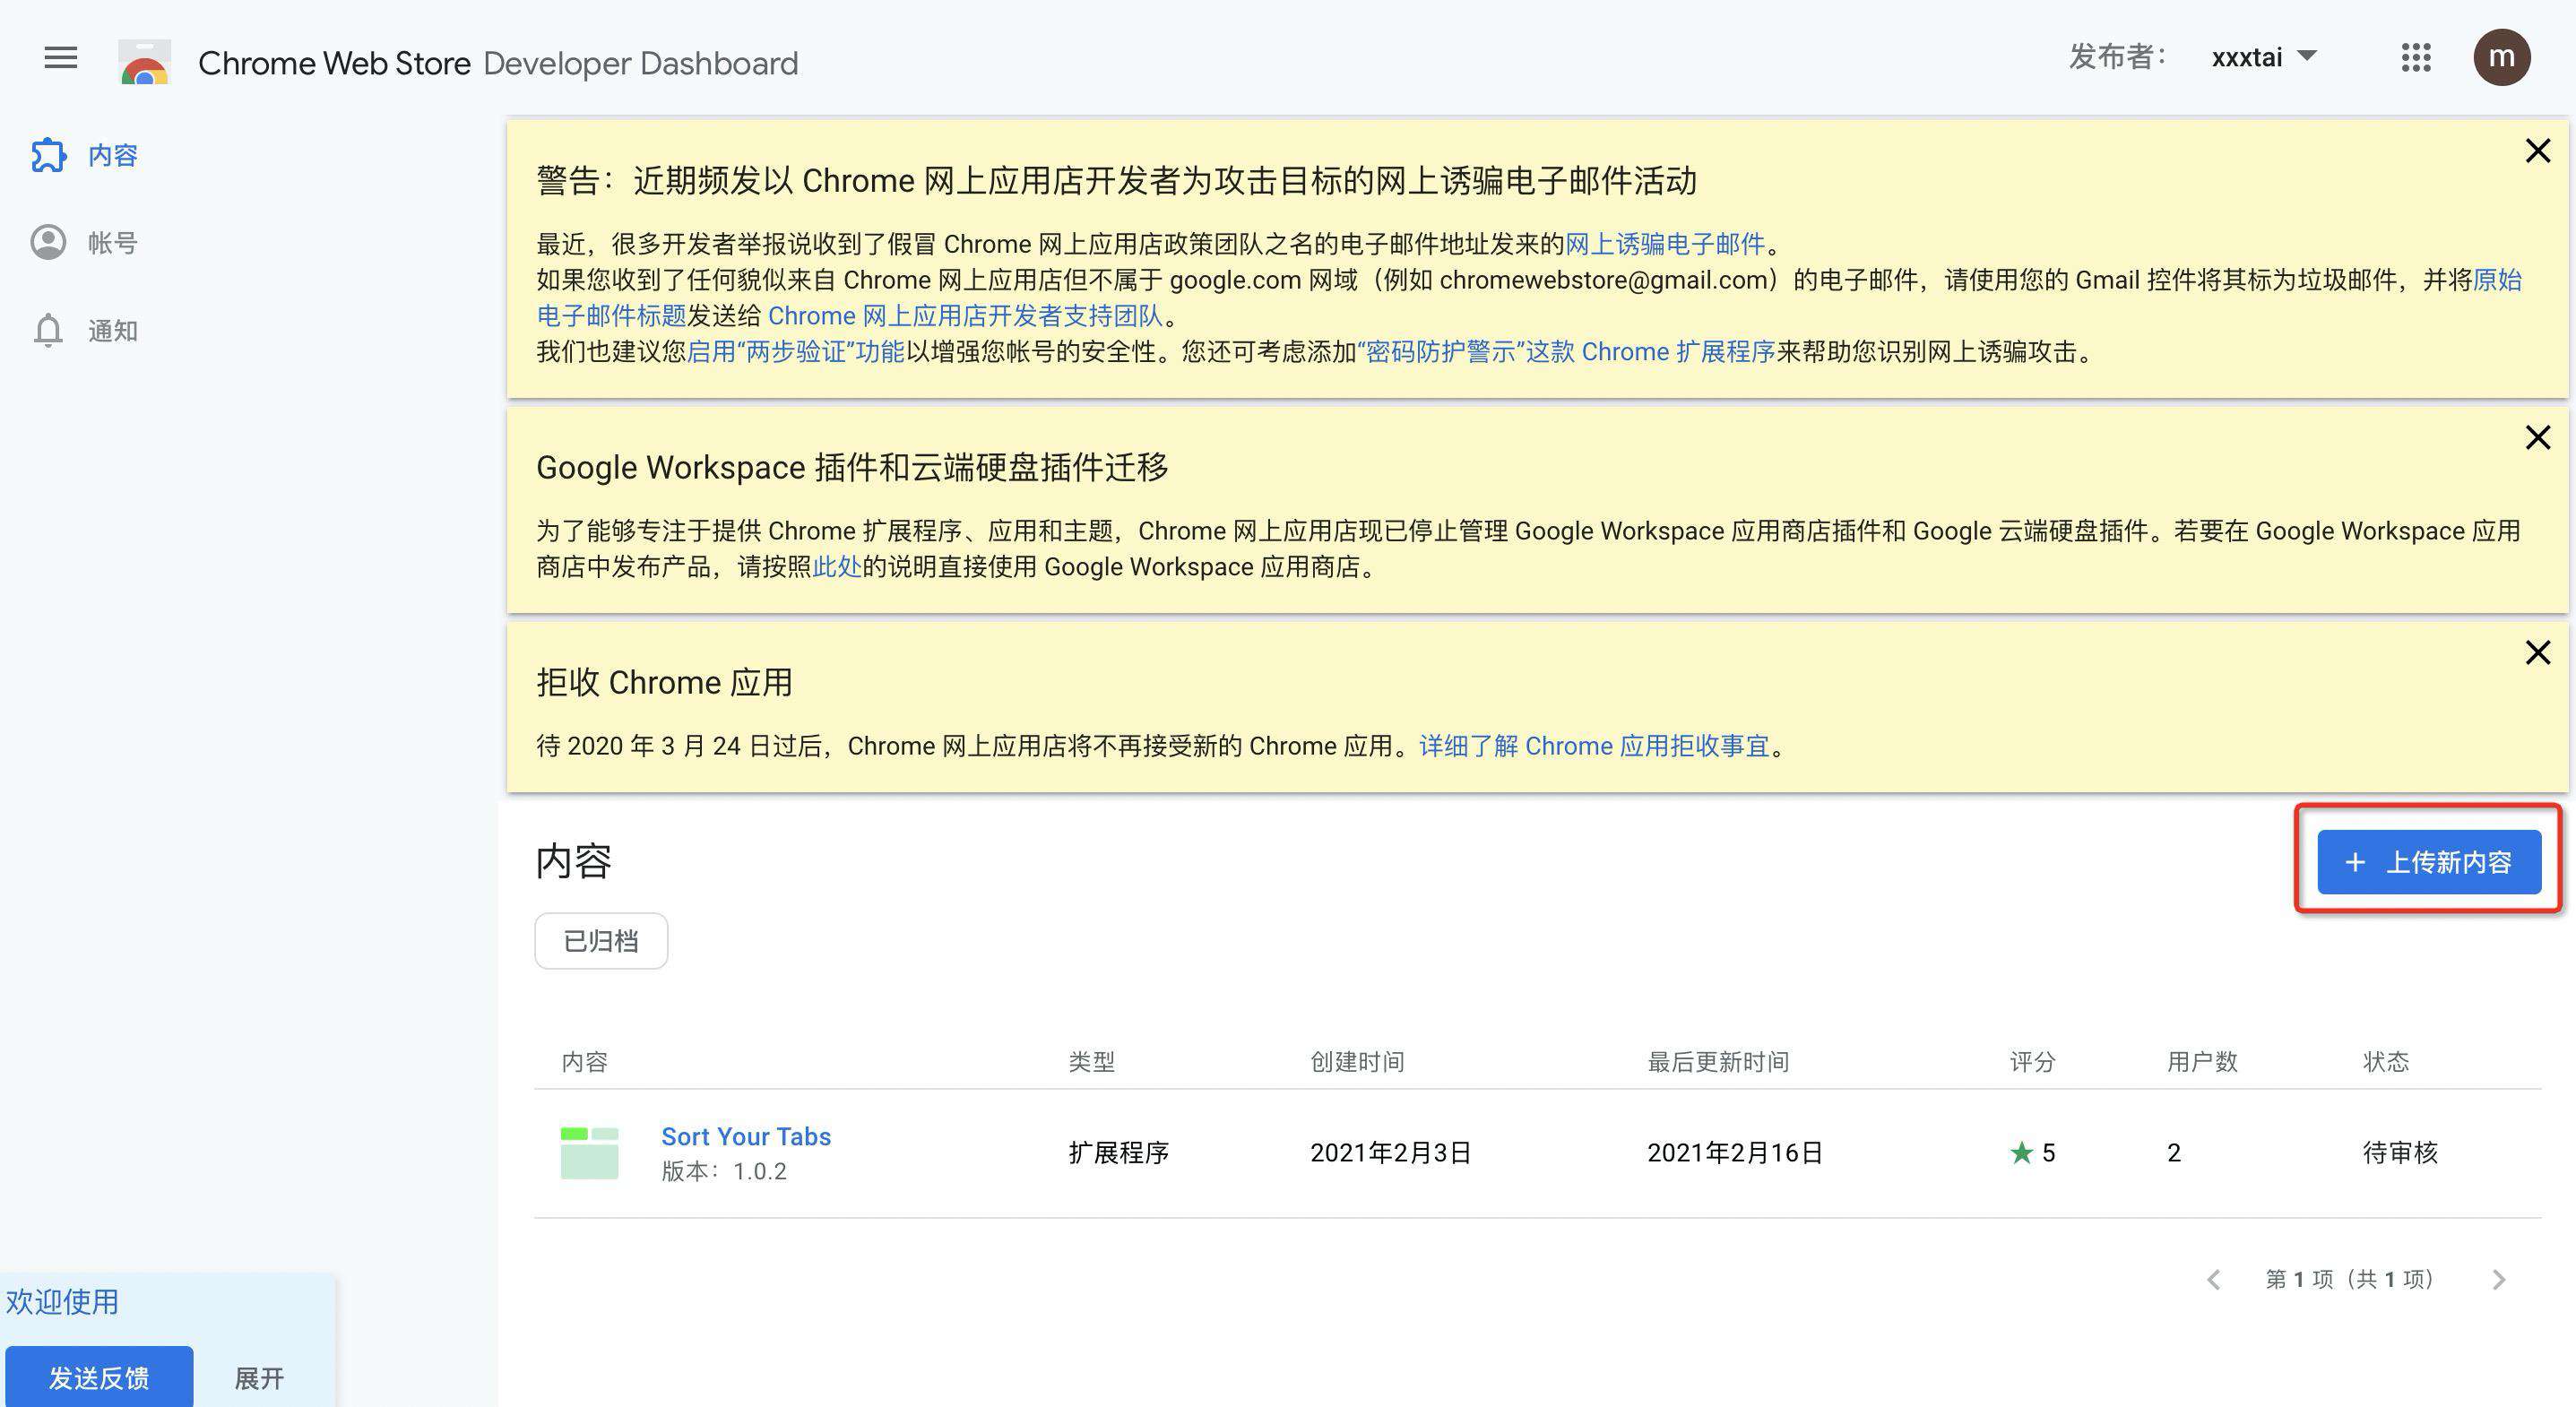The height and width of the screenshot is (1407, 2576).
Task: Click the 最后更新时间 column header
Action: pos(1718,1062)
